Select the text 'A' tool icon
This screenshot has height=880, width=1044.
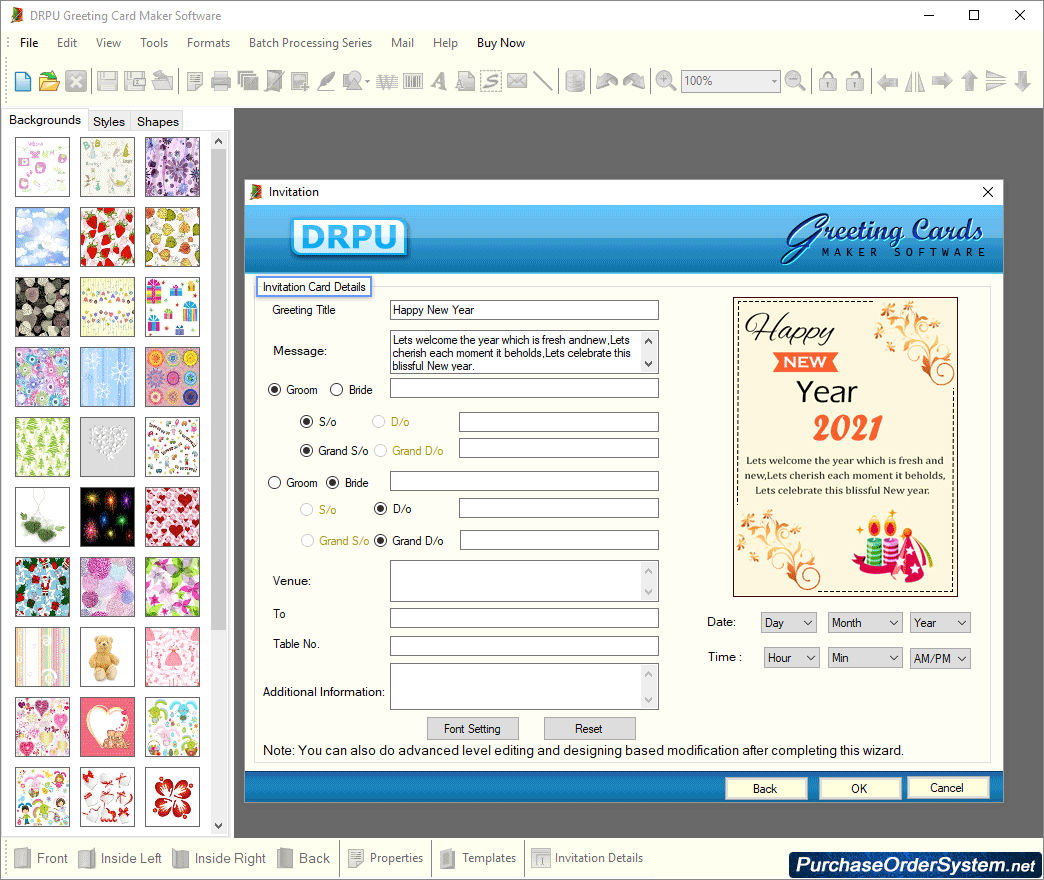[438, 81]
